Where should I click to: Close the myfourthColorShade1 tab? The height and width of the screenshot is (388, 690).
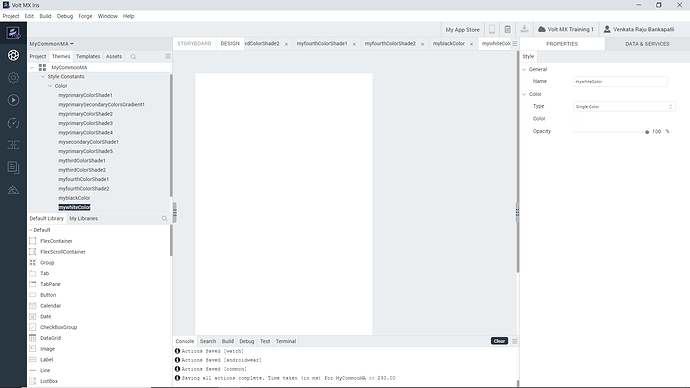point(354,44)
